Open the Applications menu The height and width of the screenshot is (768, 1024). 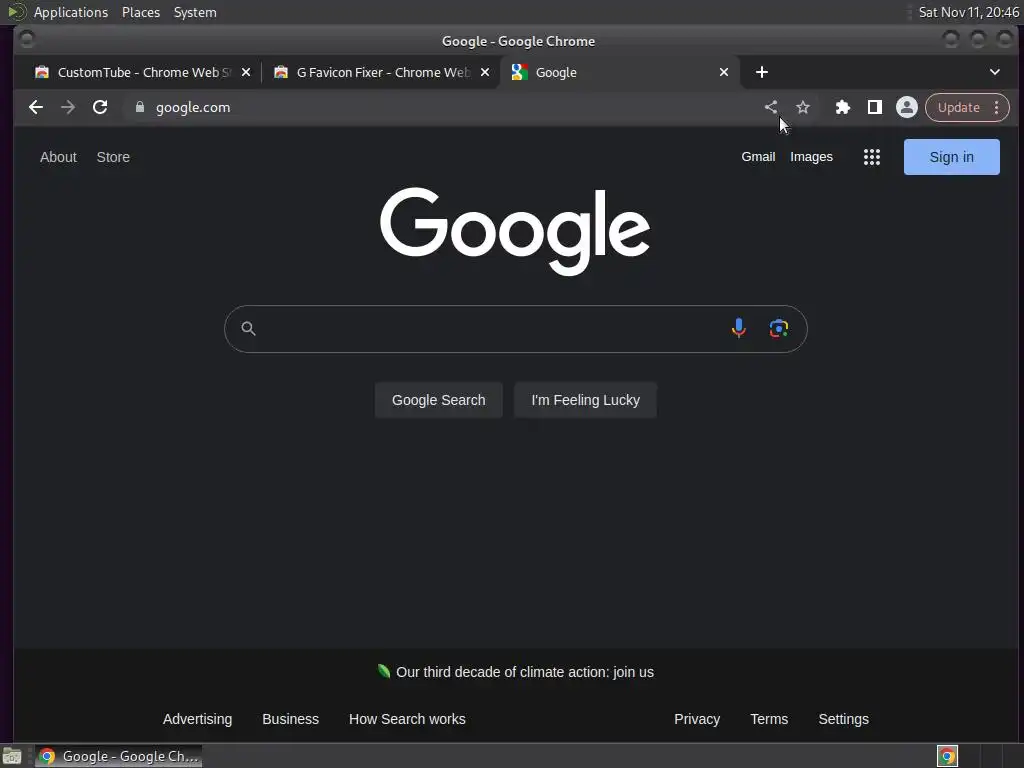pos(71,12)
